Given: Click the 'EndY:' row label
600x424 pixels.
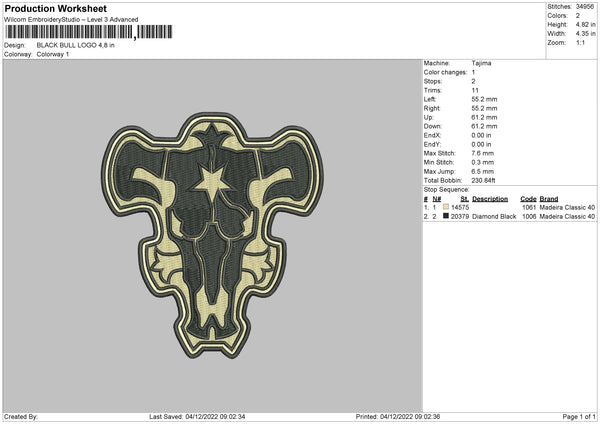Looking at the screenshot, I should [x=432, y=144].
